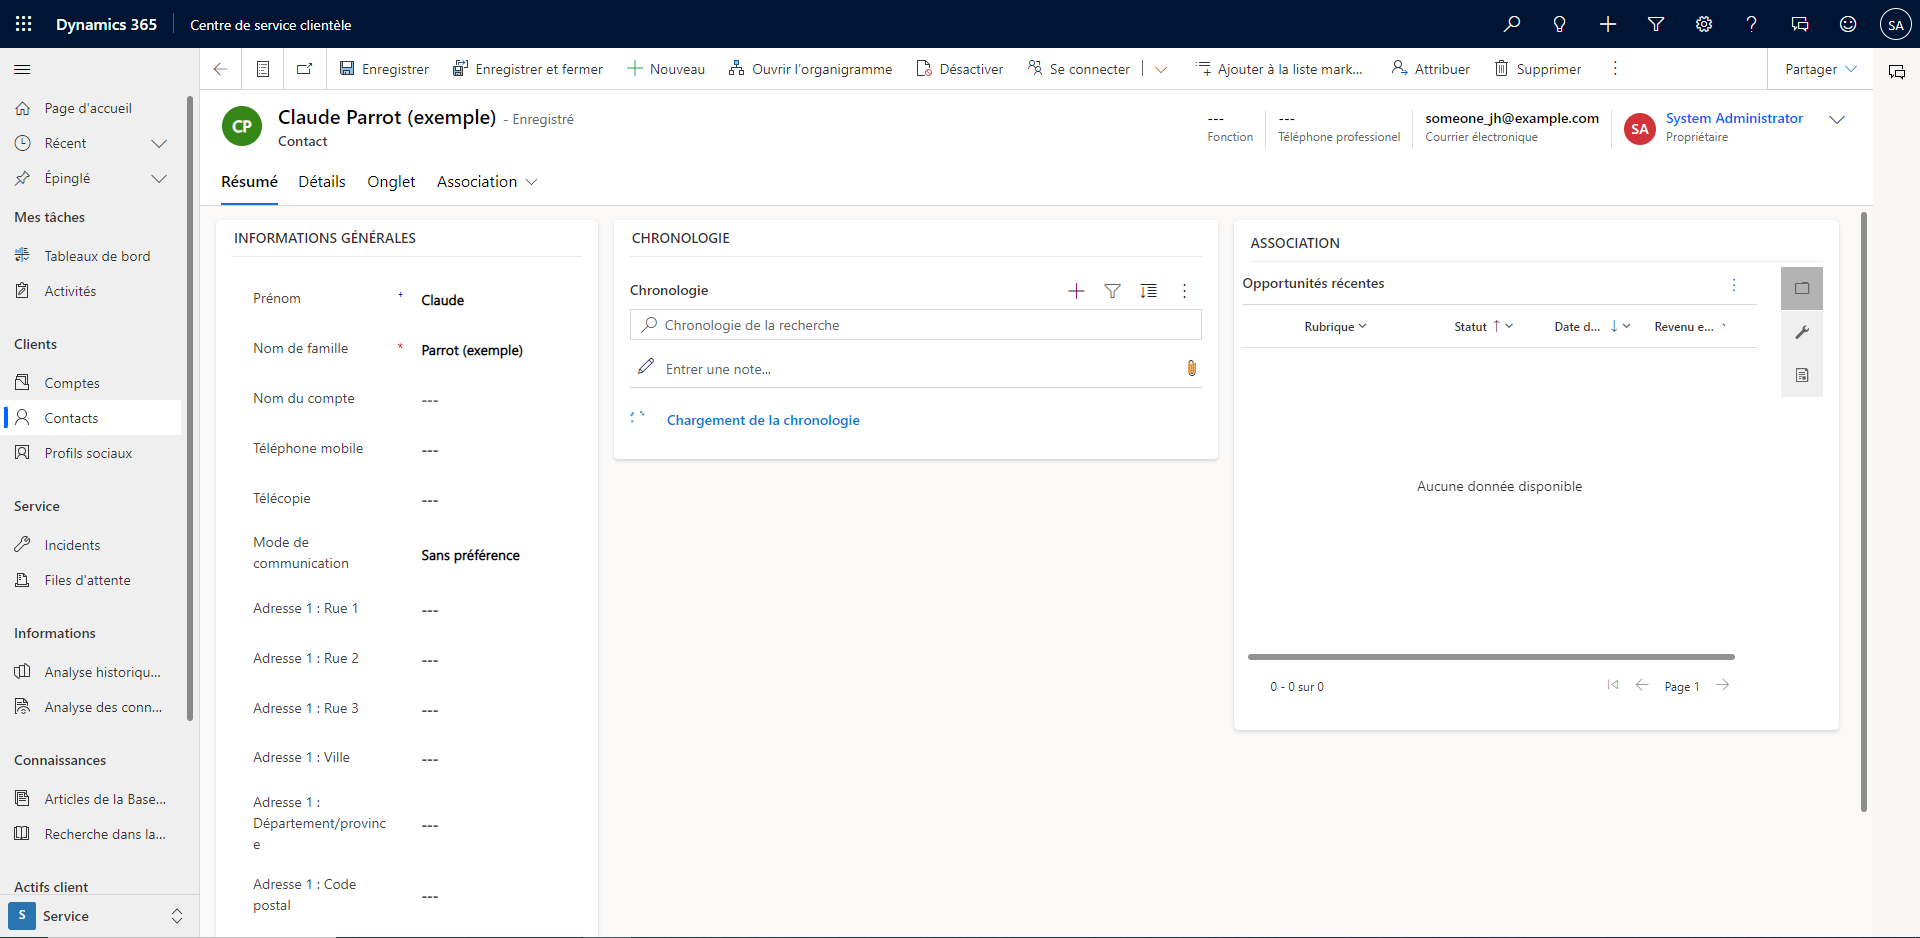Click Enregistrer et fermer
Image resolution: width=1920 pixels, height=938 pixels.
[528, 69]
